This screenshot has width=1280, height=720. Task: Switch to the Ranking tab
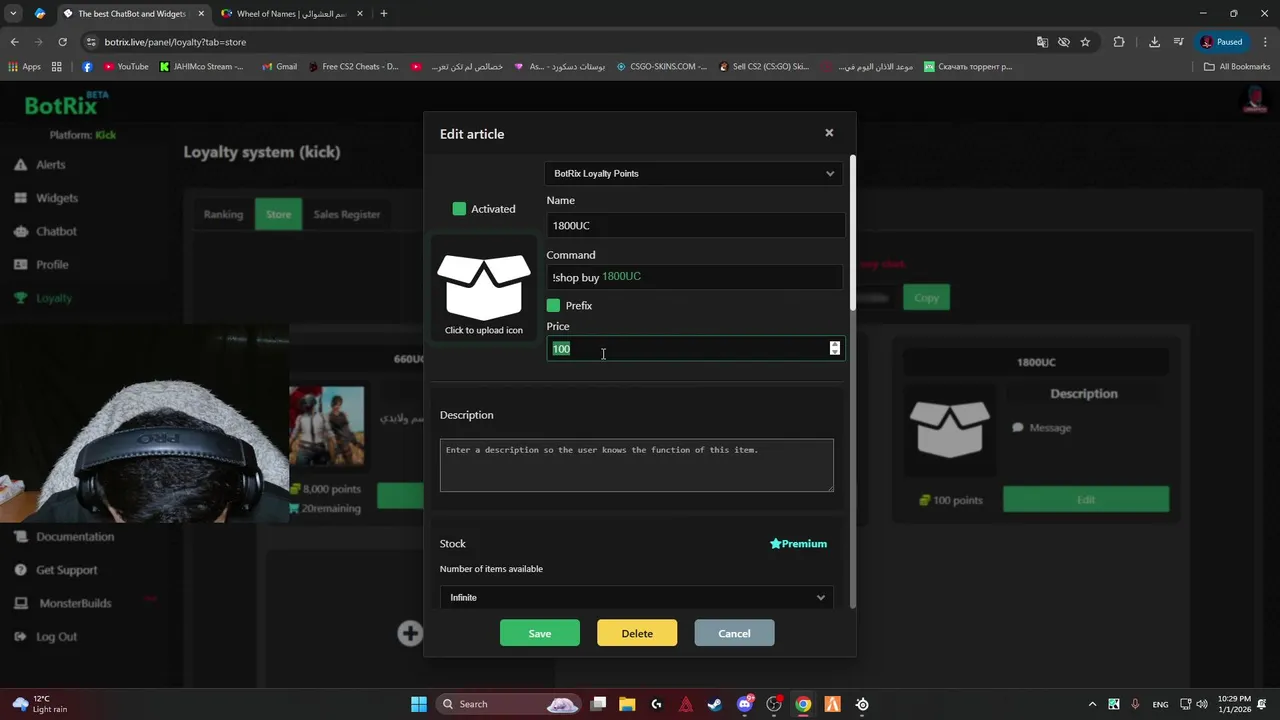pos(223,214)
